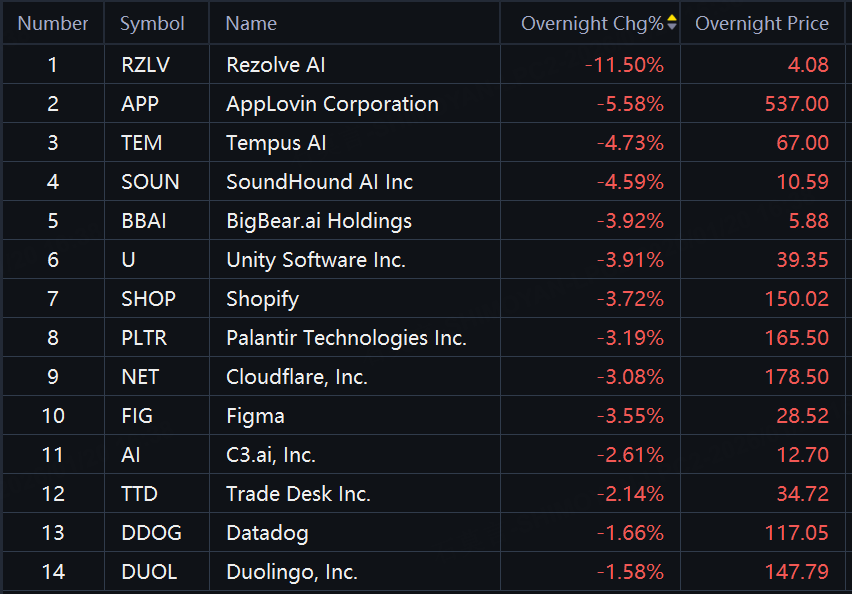Viewport: 852px width, 594px height.
Task: Open the AppLovin Corporation row
Action: coord(332,104)
